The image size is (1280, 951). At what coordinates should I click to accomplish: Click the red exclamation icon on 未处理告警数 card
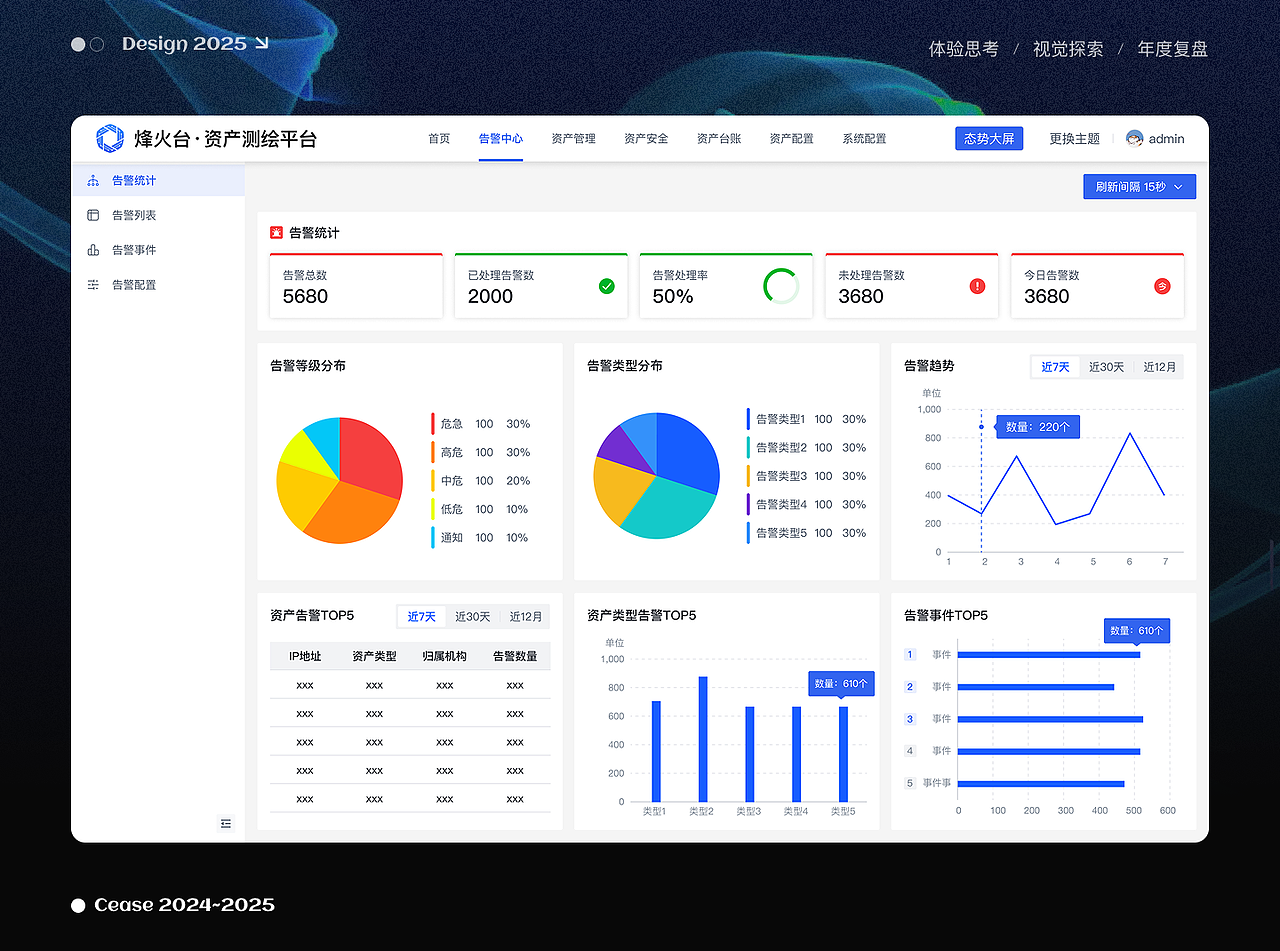click(977, 286)
